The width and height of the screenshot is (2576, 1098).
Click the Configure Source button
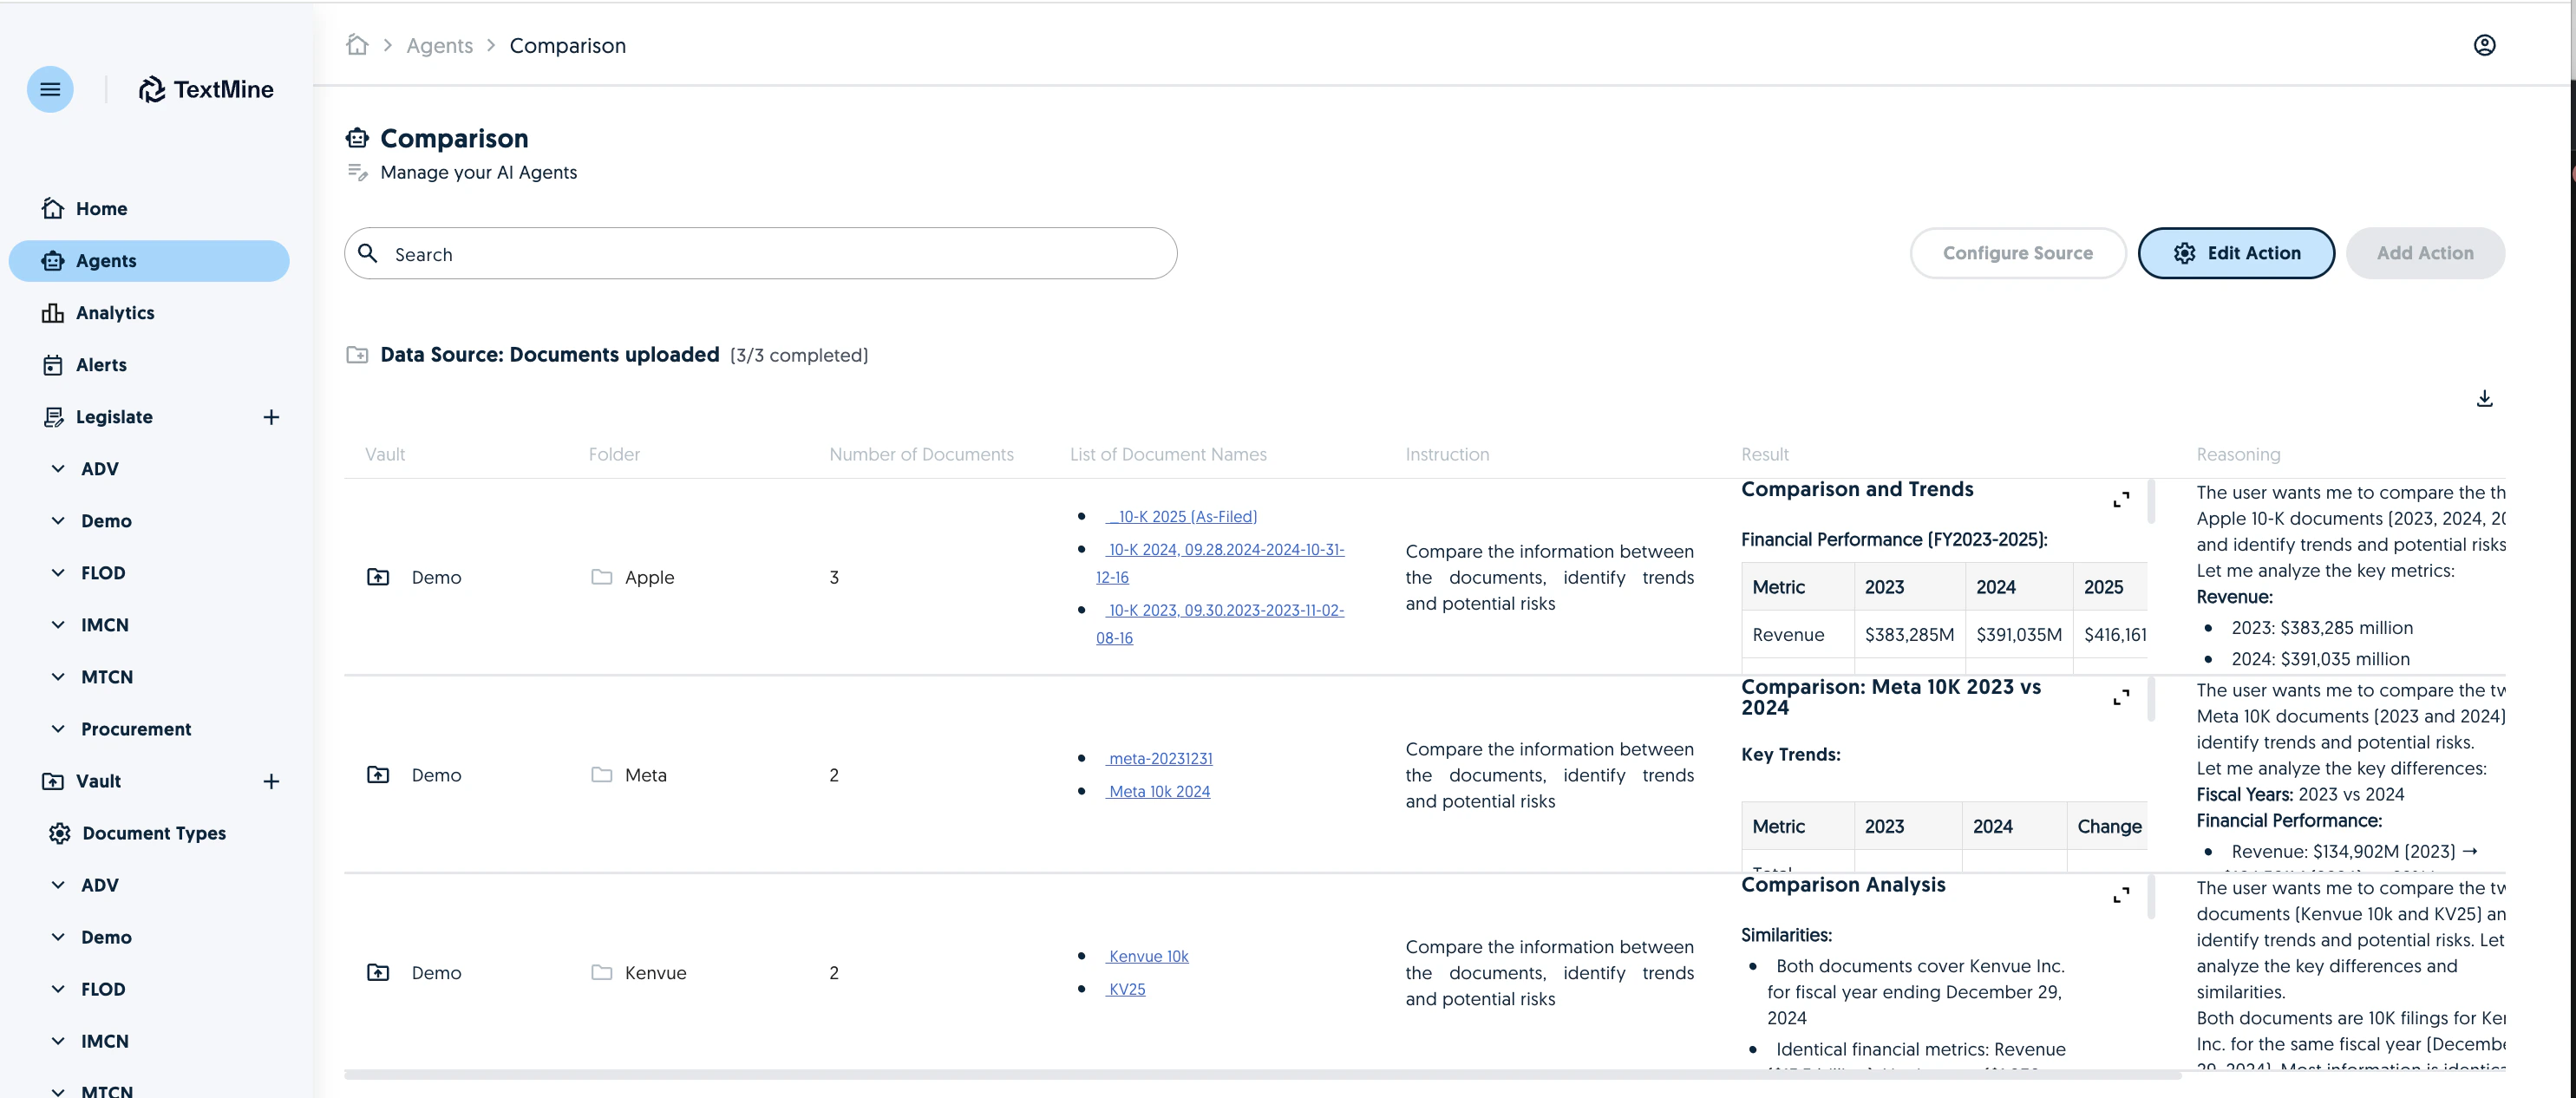coord(2017,253)
